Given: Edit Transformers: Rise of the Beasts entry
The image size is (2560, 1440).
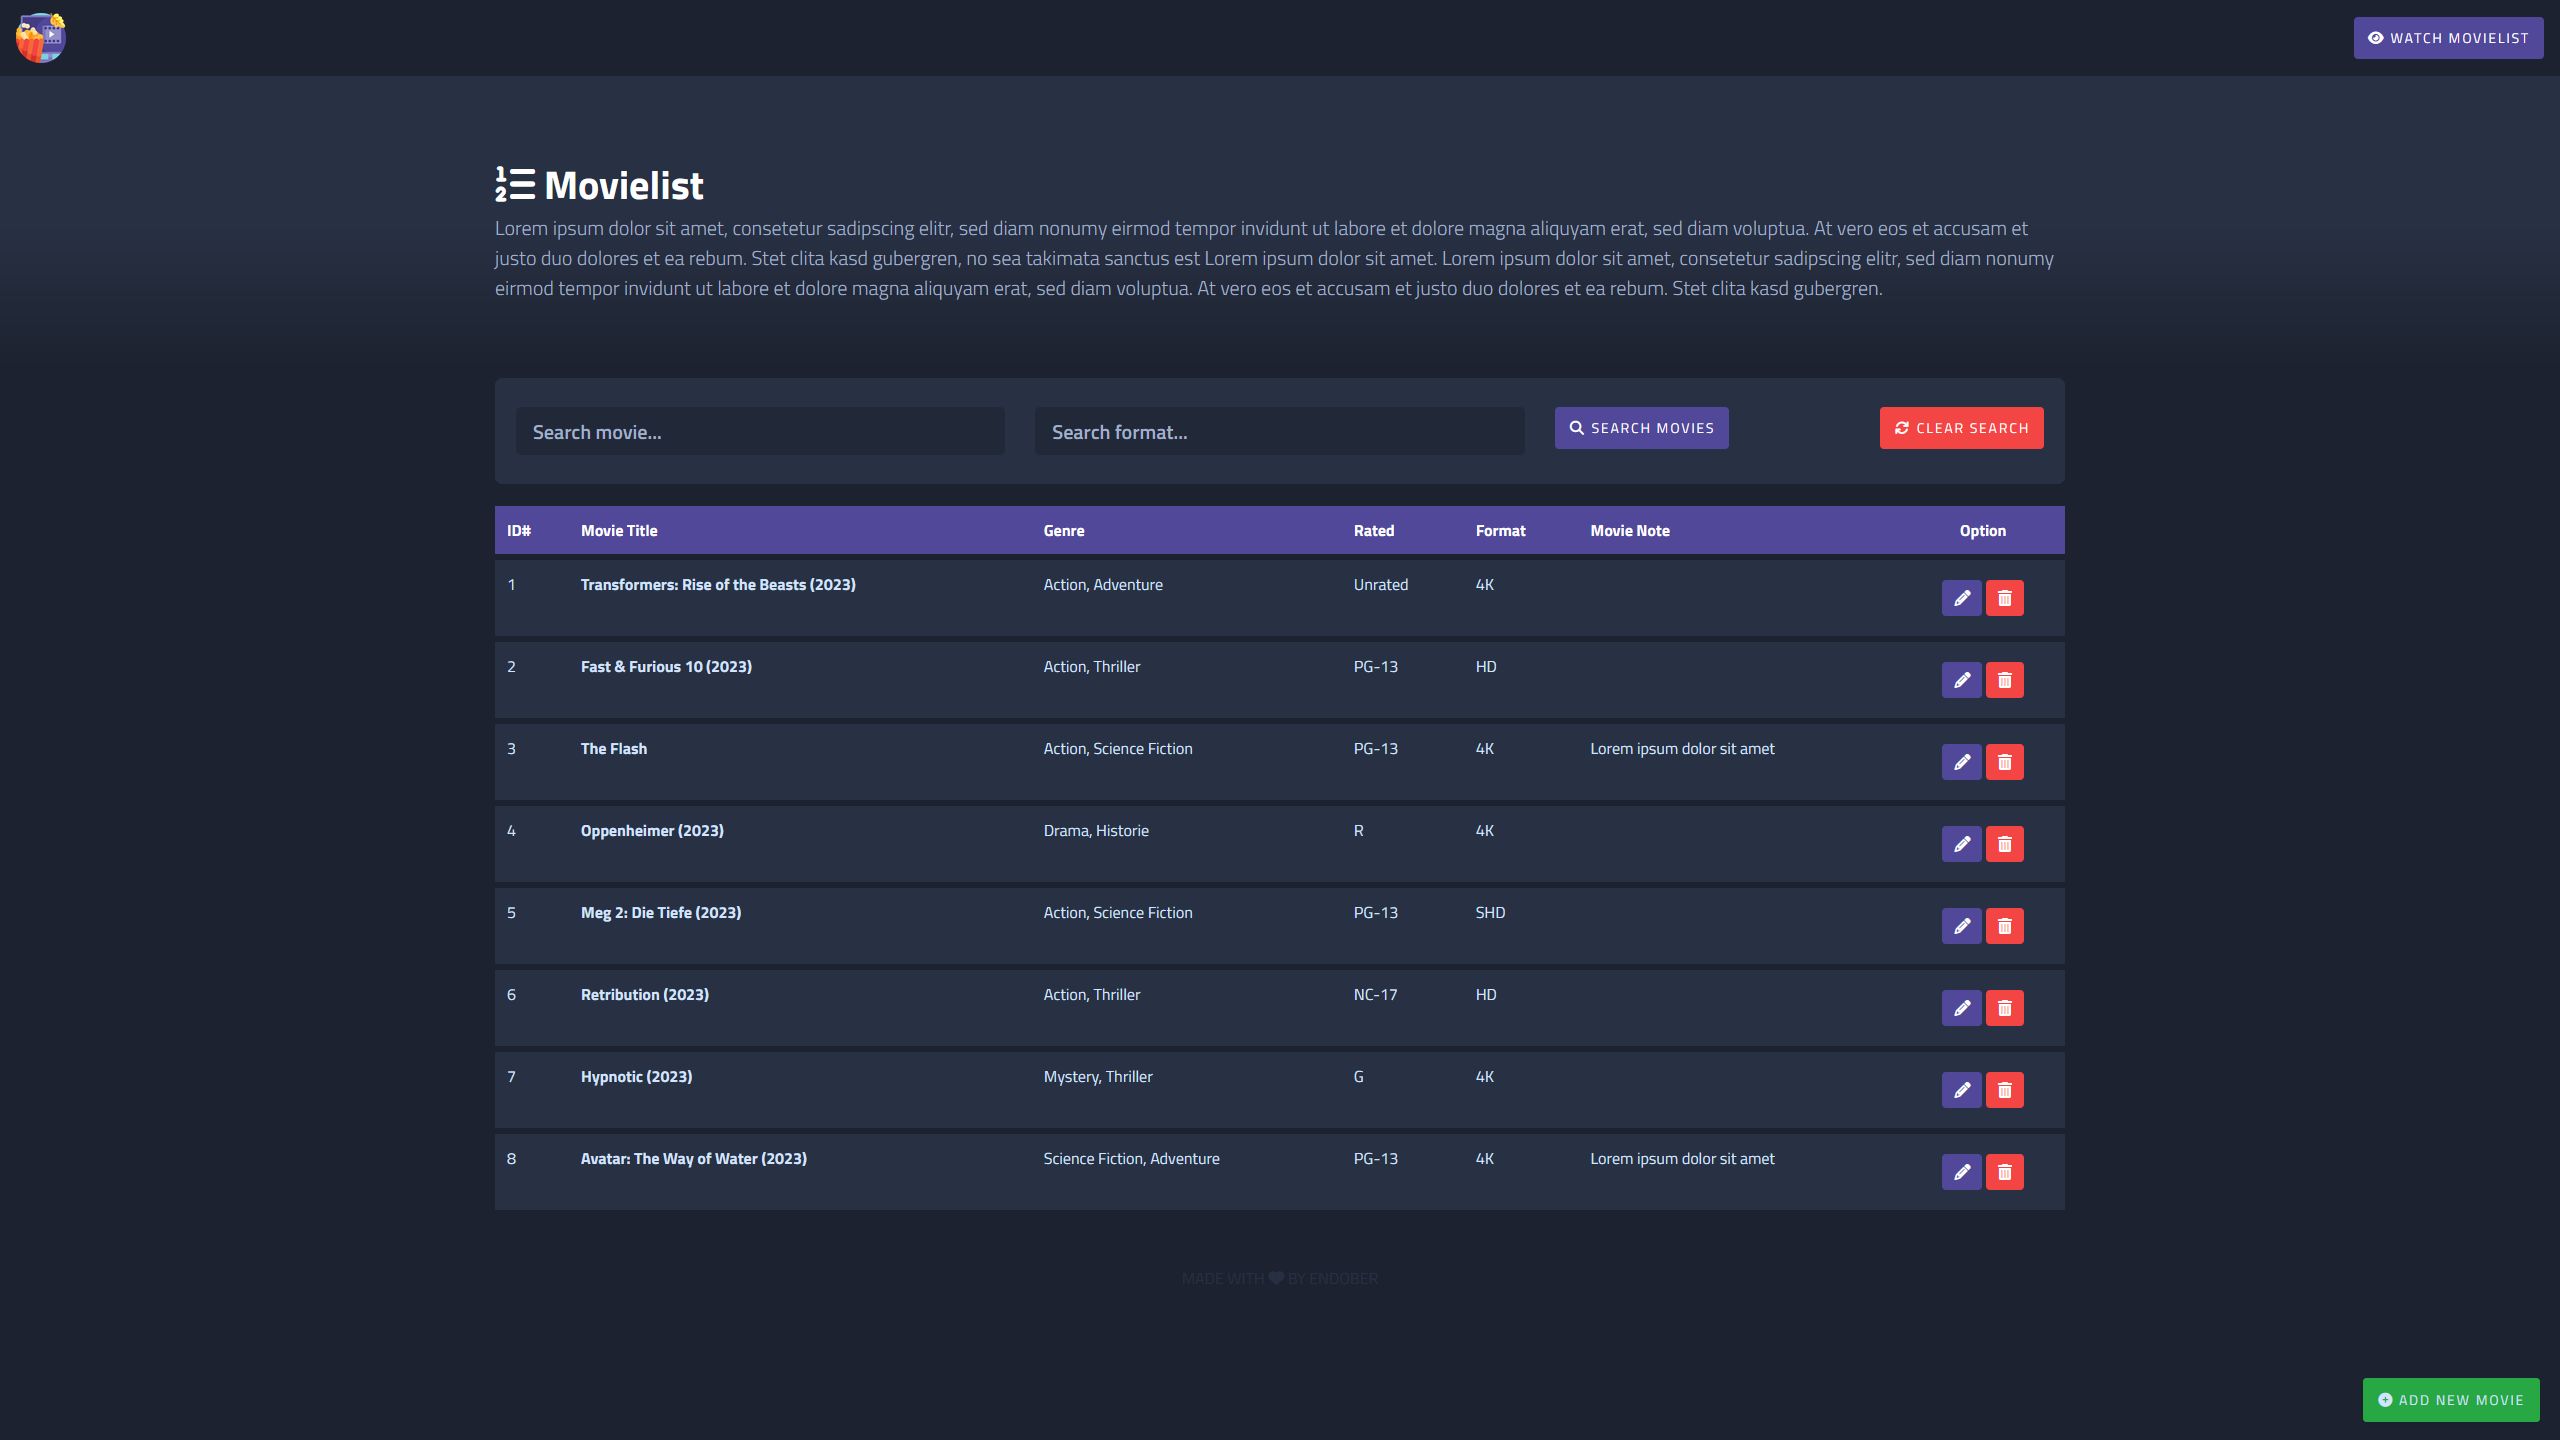Looking at the screenshot, I should pyautogui.click(x=1961, y=598).
